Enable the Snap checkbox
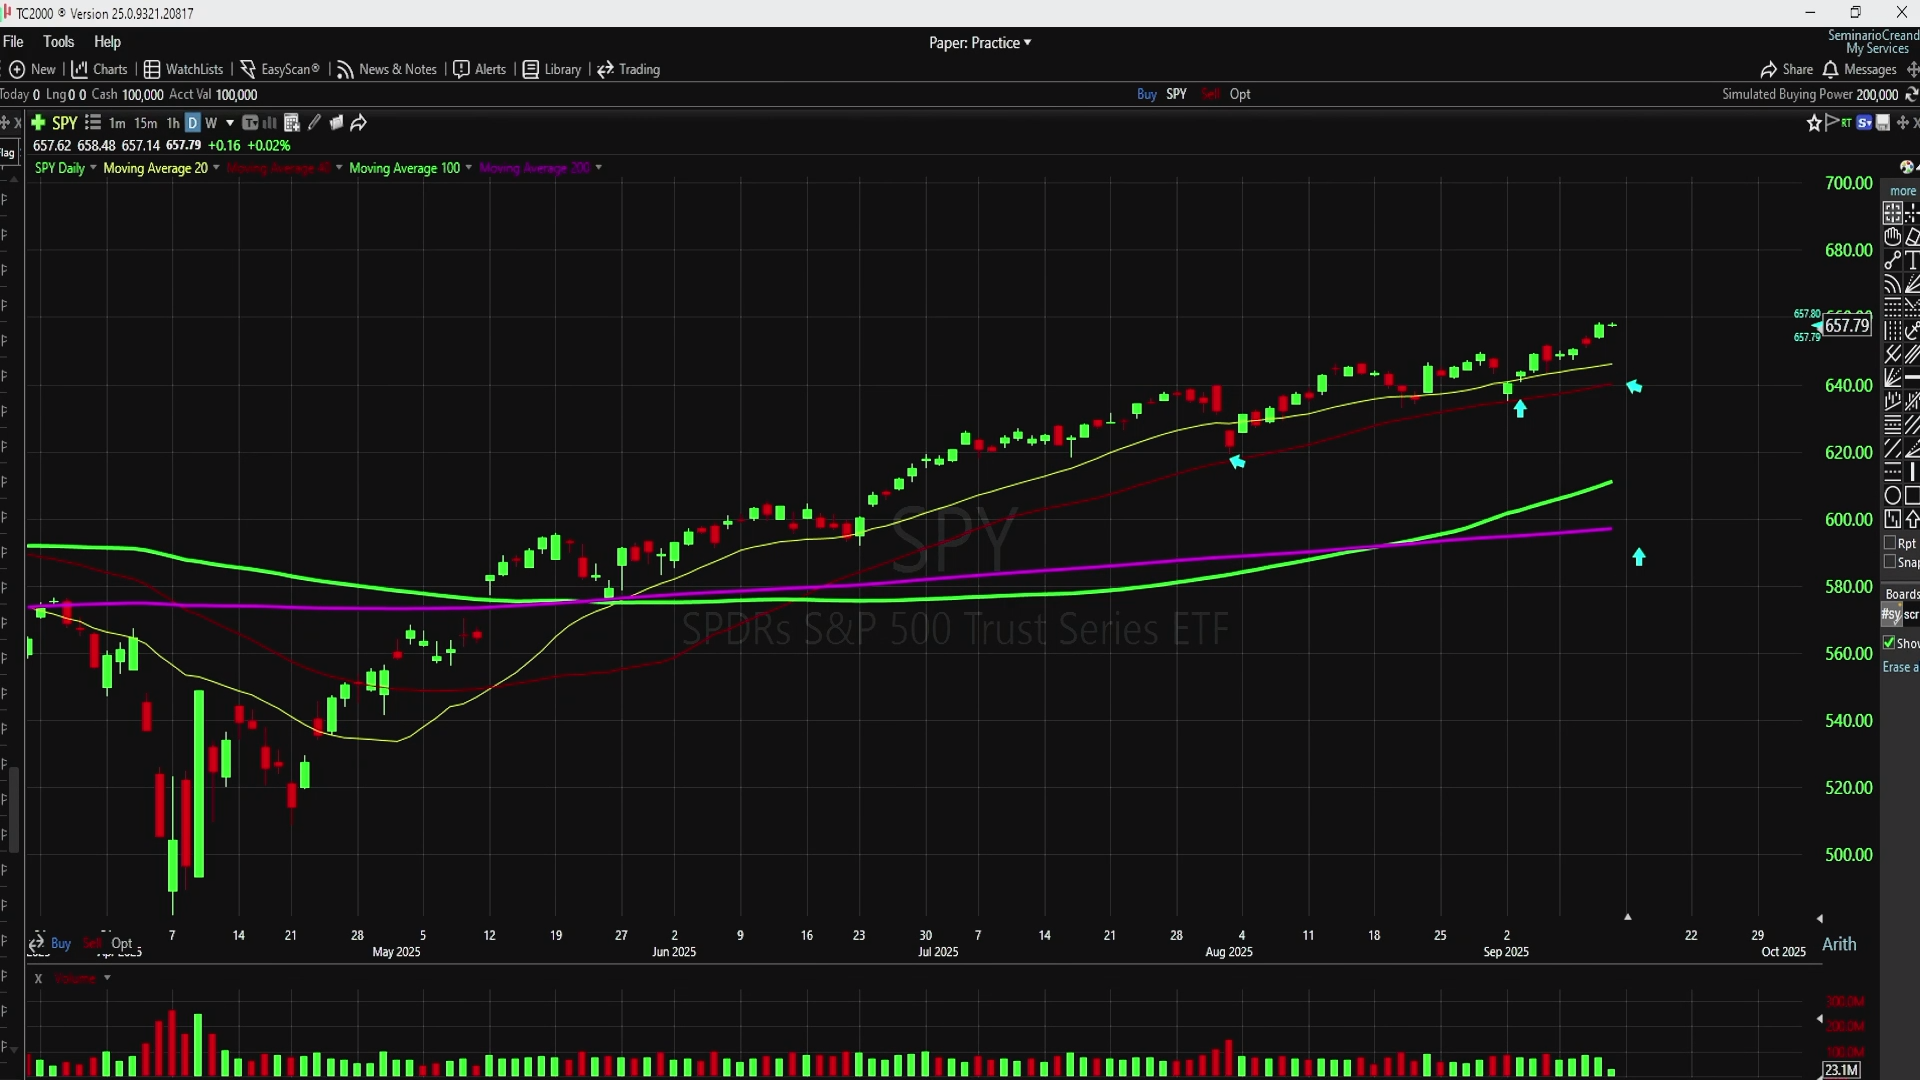The image size is (1920, 1080). (x=1890, y=562)
